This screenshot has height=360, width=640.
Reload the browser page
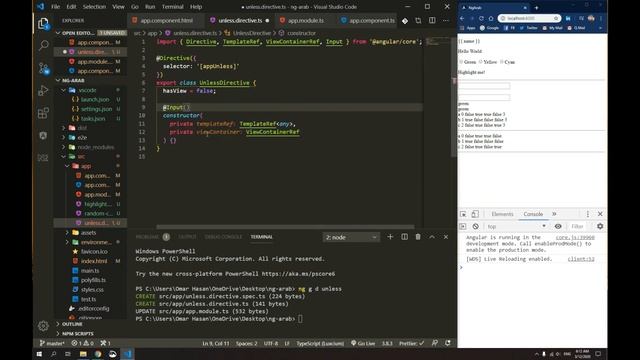coord(482,18)
